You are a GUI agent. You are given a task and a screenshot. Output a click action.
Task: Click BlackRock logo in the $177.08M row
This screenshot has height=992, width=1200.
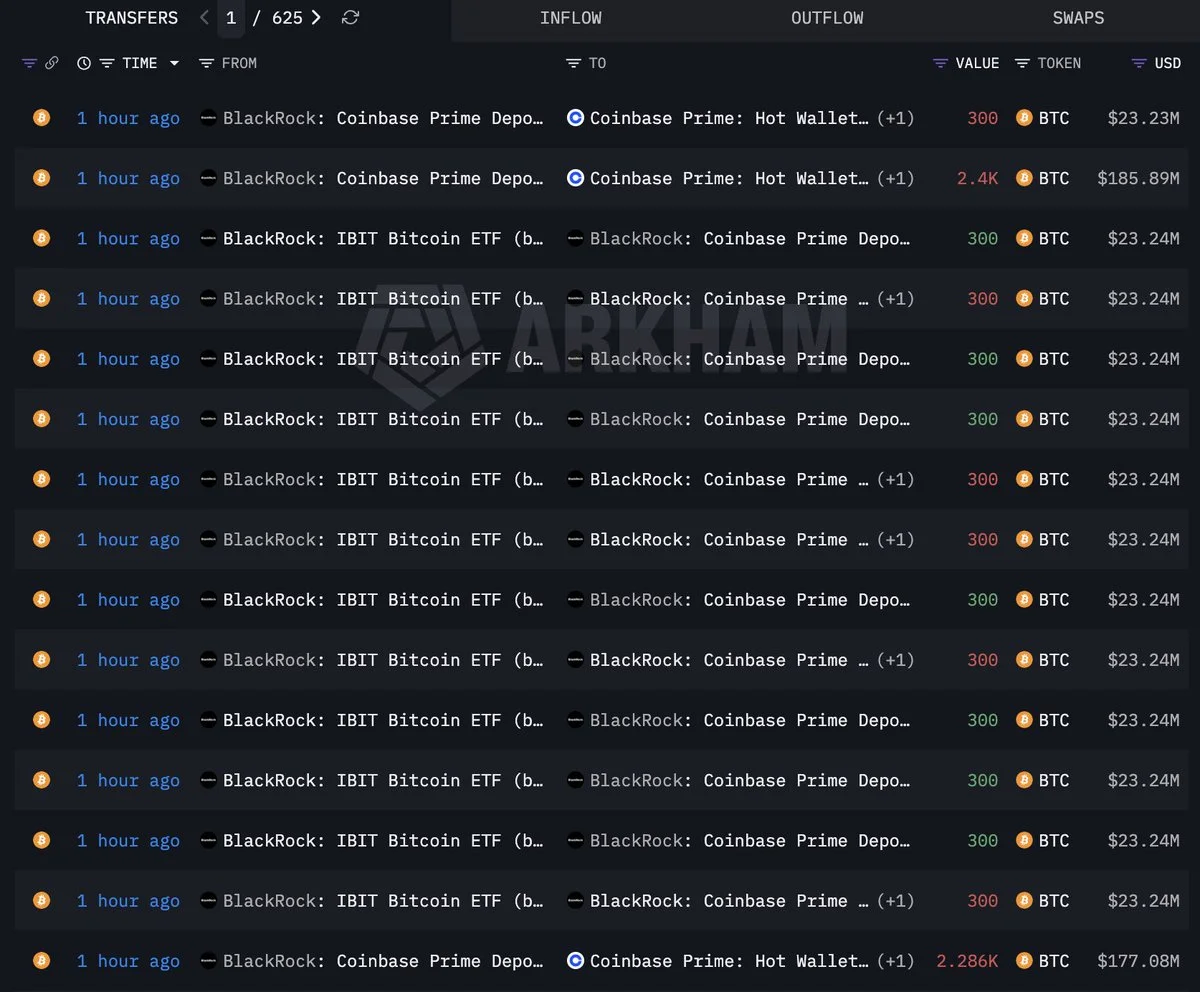(x=208, y=961)
